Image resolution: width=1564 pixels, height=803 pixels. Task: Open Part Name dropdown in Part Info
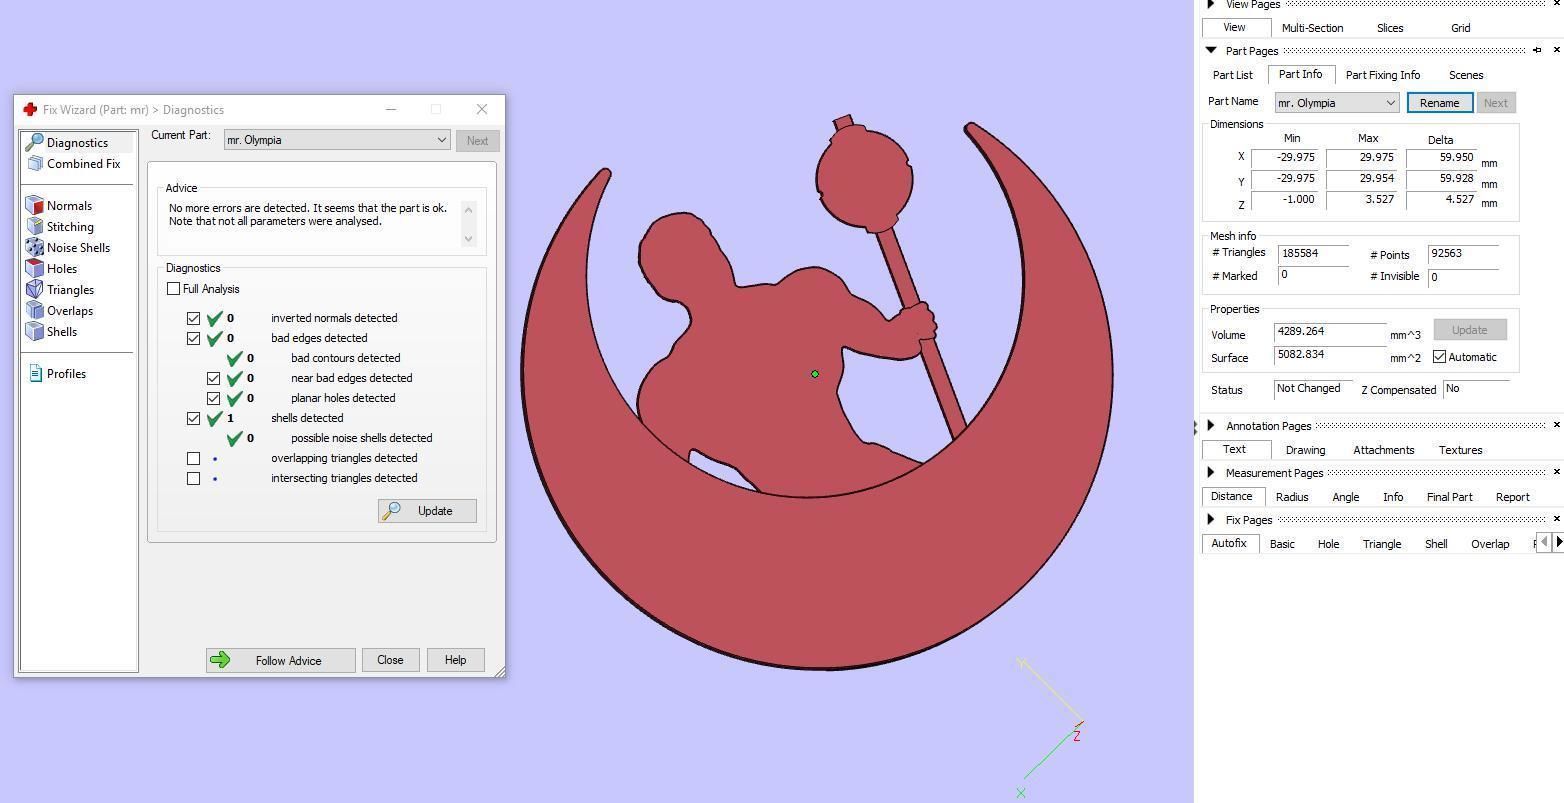pos(1337,103)
